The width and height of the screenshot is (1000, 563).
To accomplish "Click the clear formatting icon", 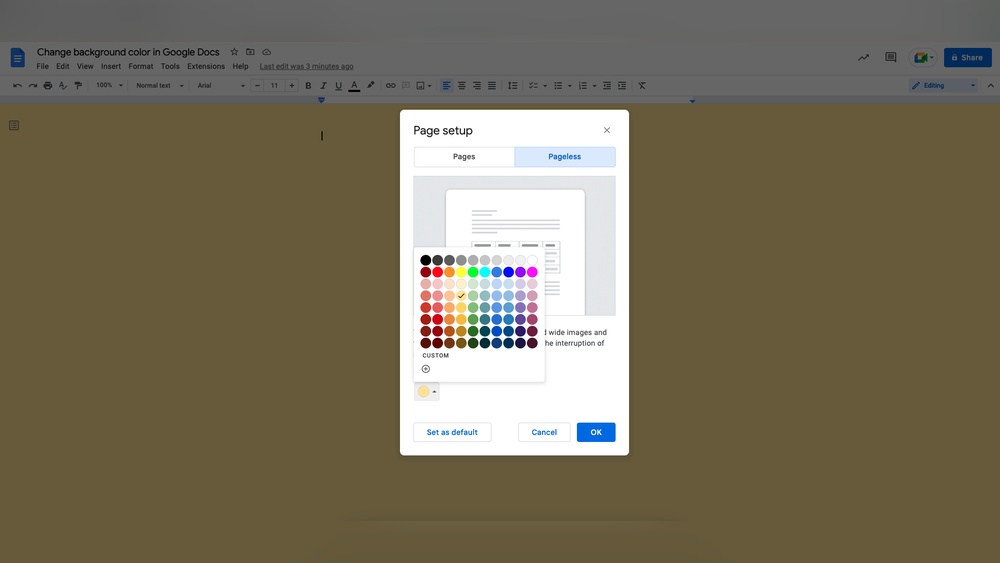I will pyautogui.click(x=642, y=85).
